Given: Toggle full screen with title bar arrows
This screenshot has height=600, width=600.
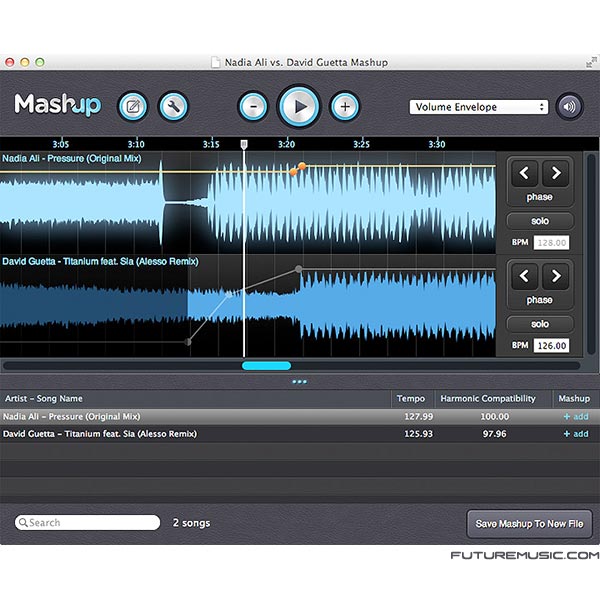Looking at the screenshot, I should pos(591,62).
